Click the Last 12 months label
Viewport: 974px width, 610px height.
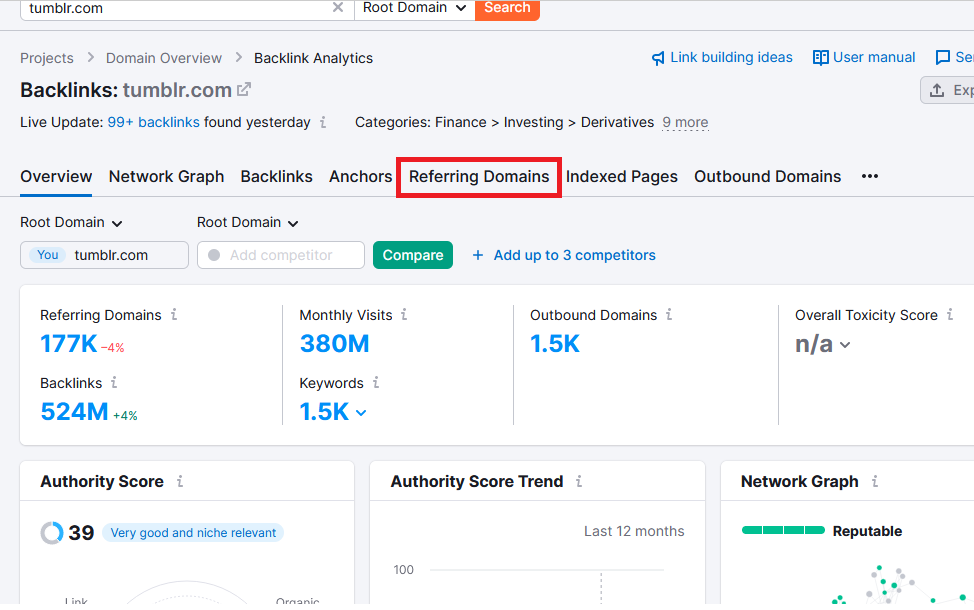point(634,532)
